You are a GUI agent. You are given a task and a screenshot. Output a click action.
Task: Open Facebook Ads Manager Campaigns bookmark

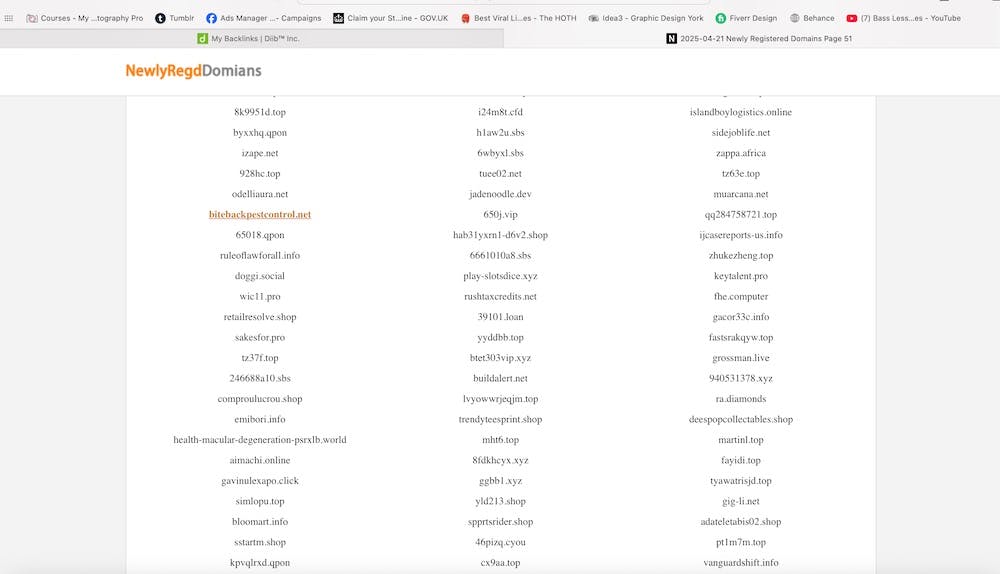tap(264, 18)
